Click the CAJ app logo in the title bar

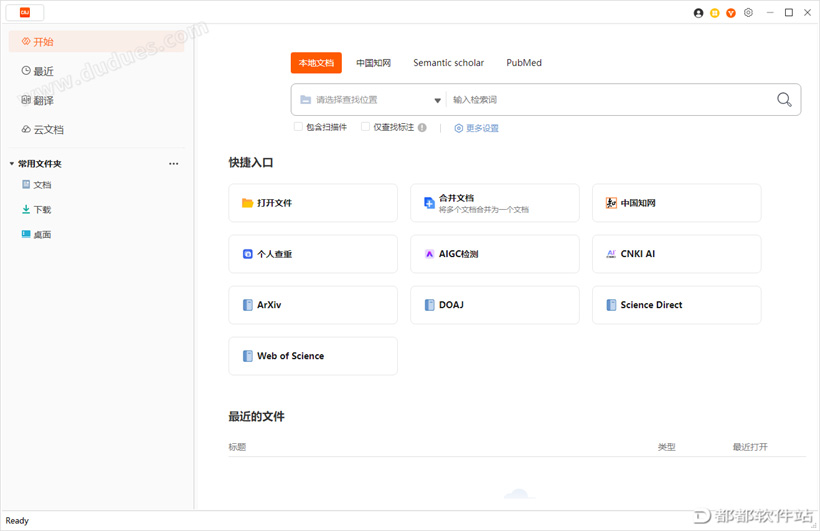coord(25,13)
